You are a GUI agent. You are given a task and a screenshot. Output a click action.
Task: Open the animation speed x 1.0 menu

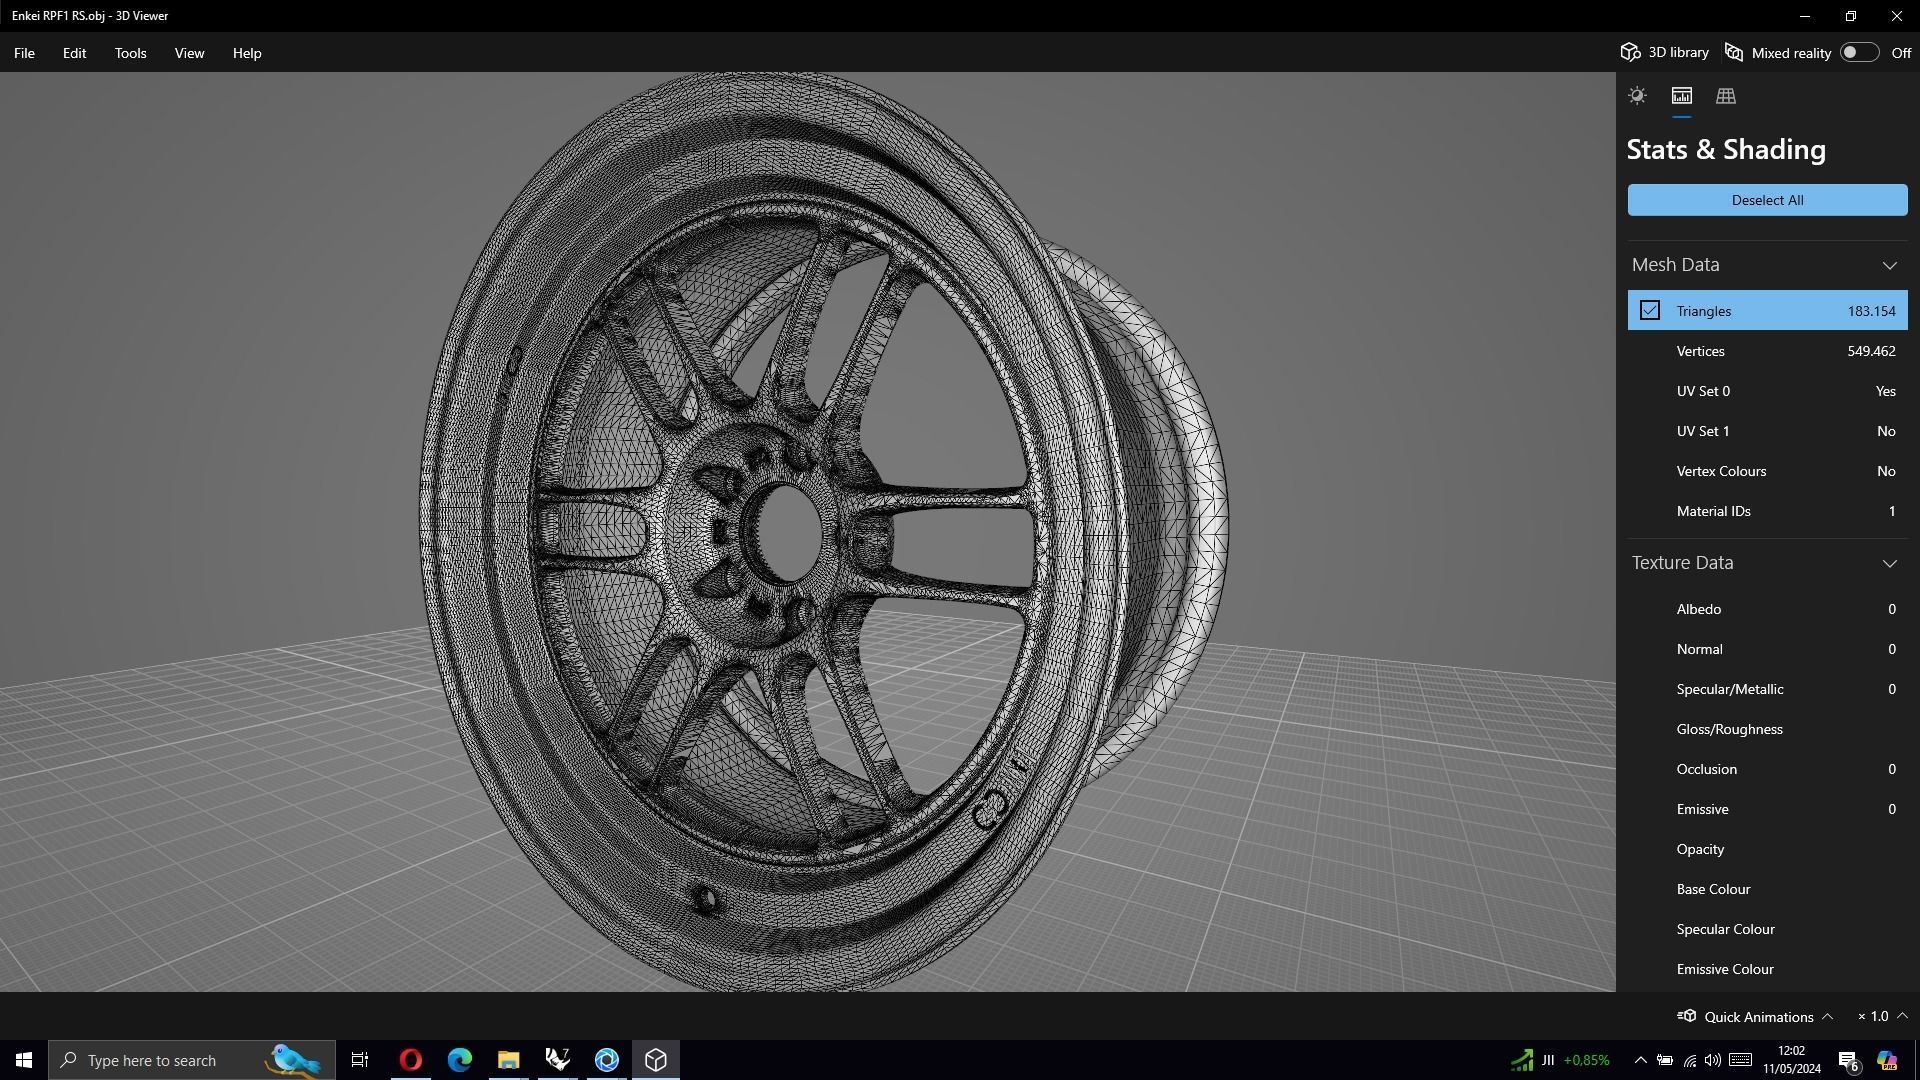point(1882,1016)
